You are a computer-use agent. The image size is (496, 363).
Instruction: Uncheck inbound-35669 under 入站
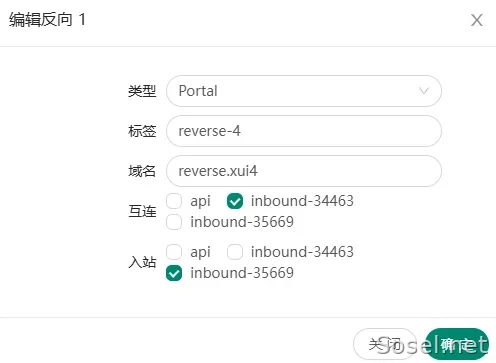coord(174,273)
